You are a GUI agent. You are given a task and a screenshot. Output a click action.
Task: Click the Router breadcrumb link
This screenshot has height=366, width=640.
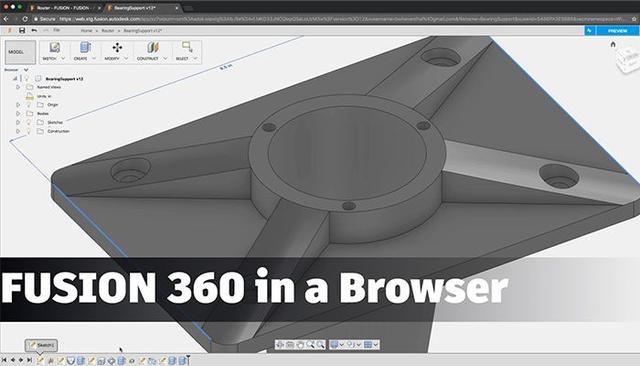pyautogui.click(x=108, y=31)
